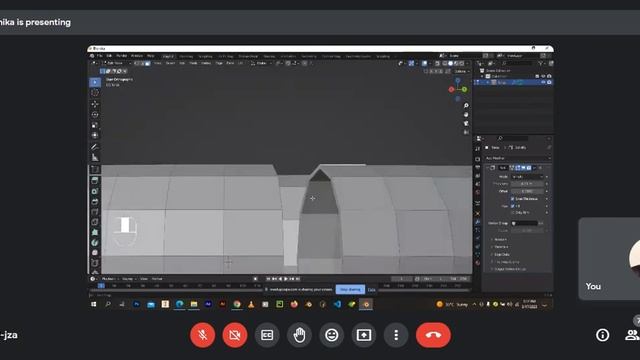Viewport: 640px width, 360px height.
Task: Open the modifier Mode dropdown
Action: coord(528,177)
